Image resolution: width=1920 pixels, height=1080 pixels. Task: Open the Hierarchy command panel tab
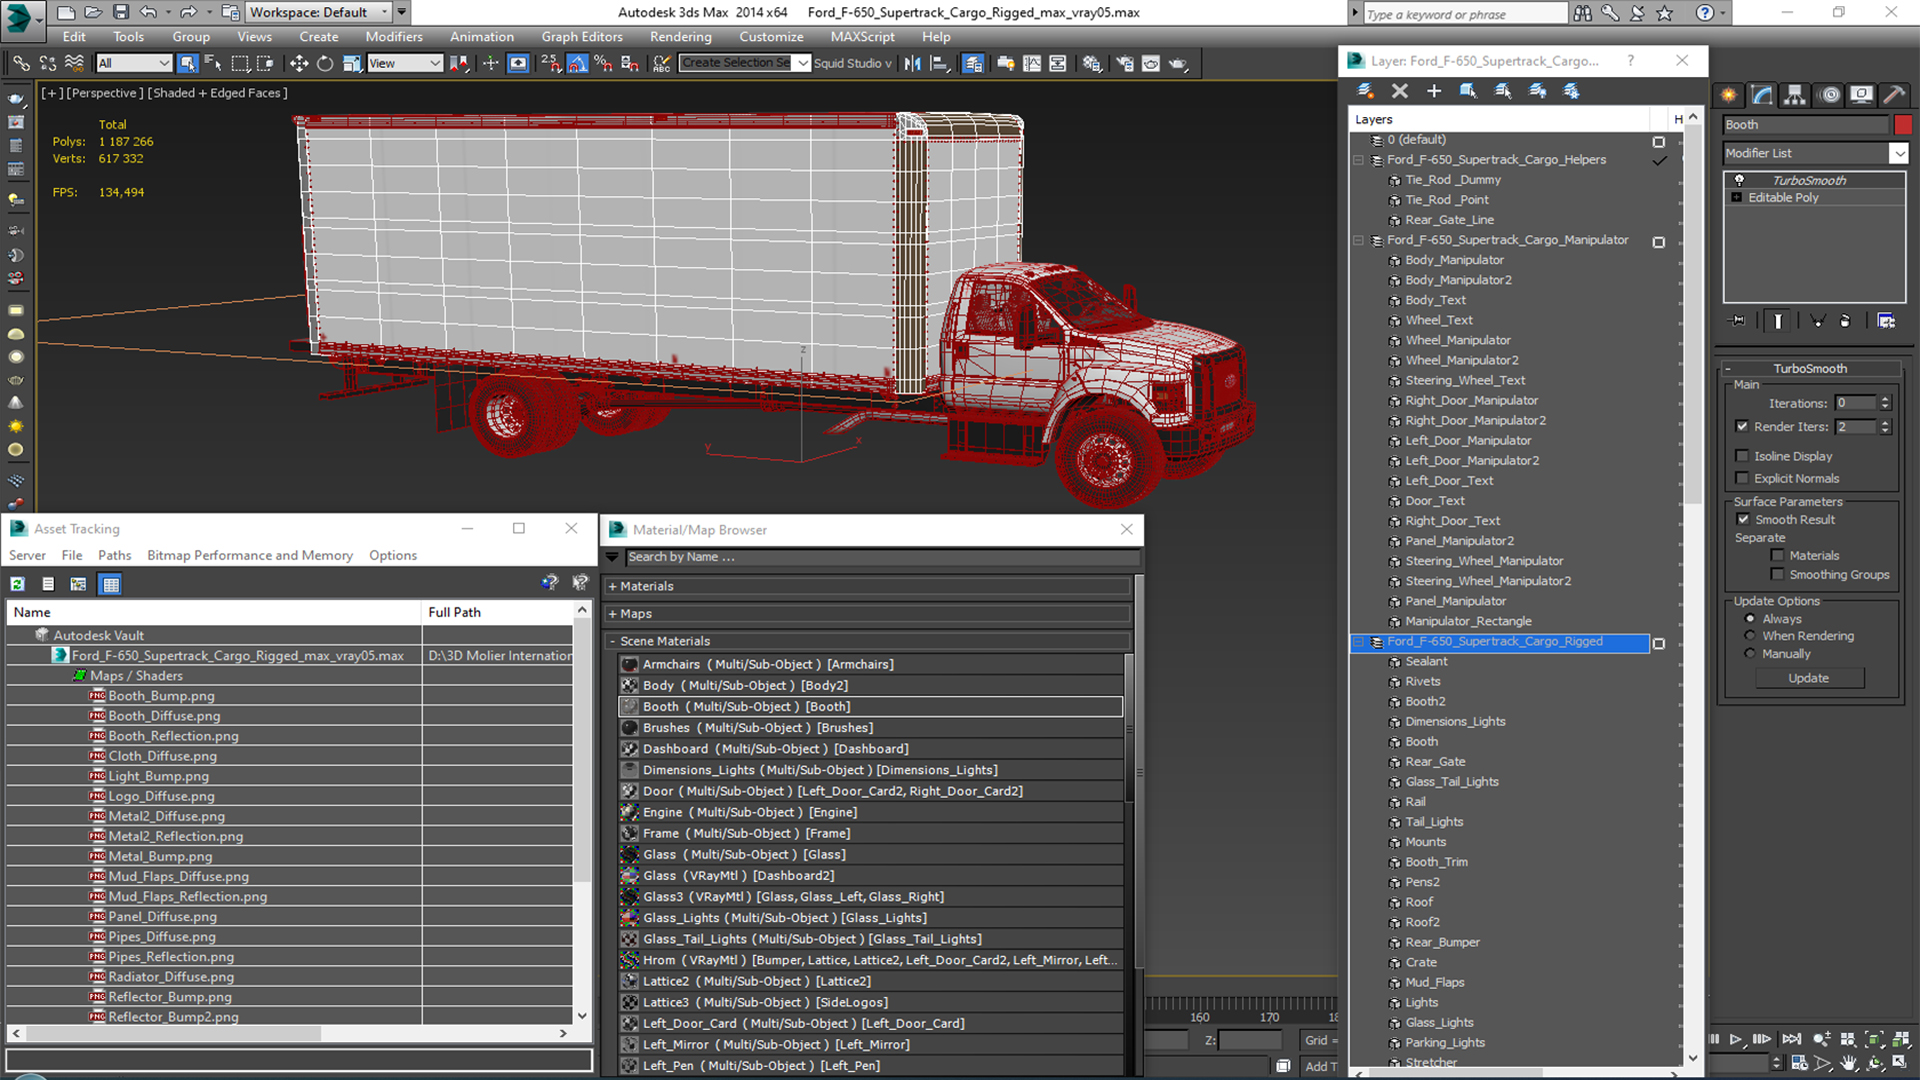[x=1795, y=95]
